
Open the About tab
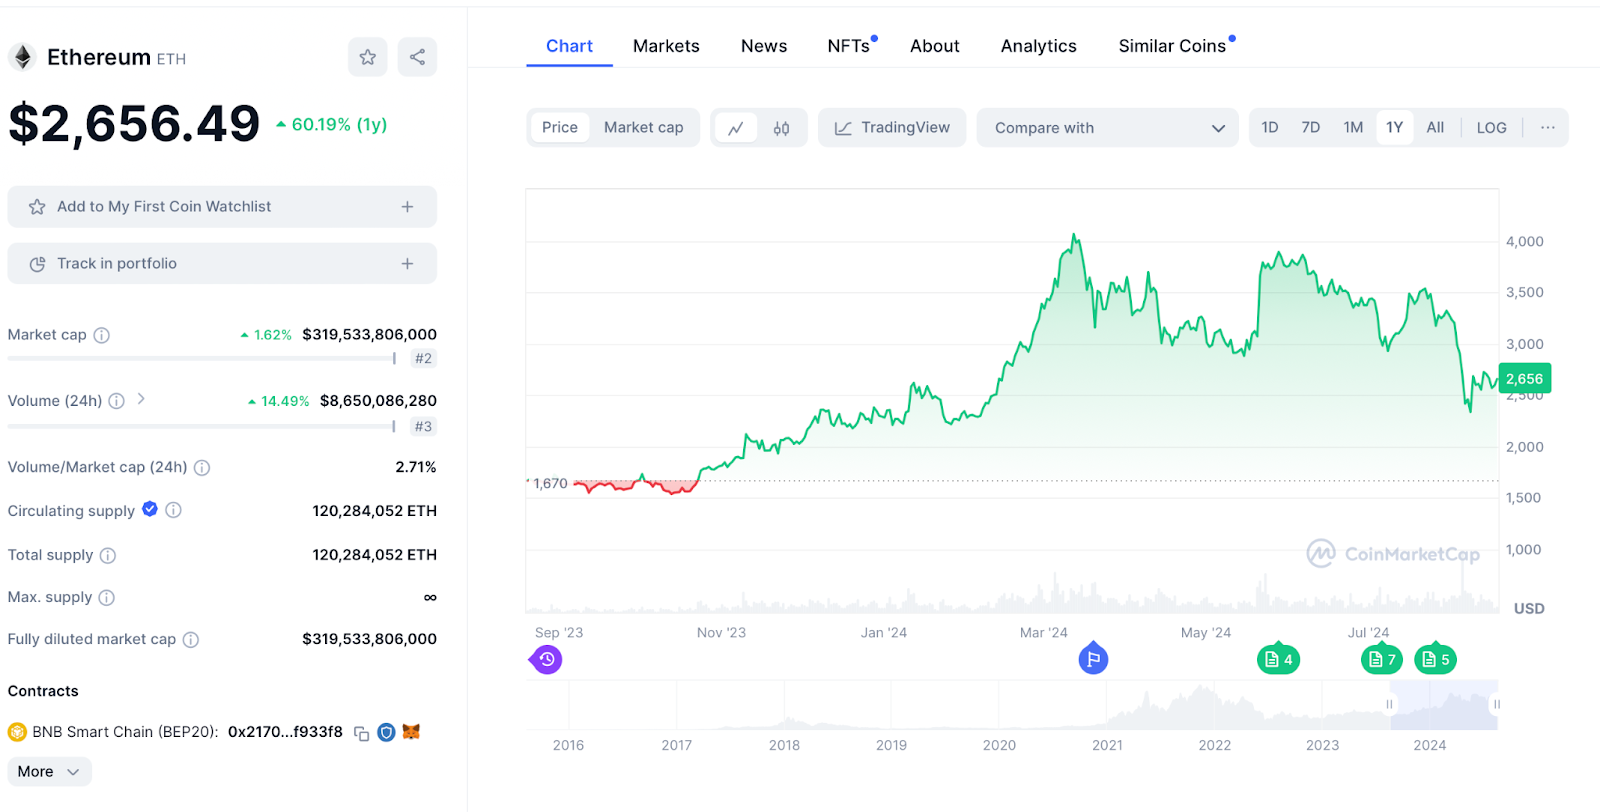click(935, 46)
